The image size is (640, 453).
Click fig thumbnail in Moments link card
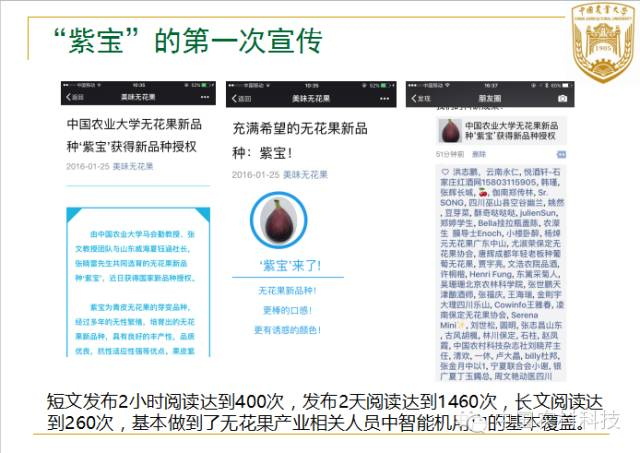tap(449, 131)
